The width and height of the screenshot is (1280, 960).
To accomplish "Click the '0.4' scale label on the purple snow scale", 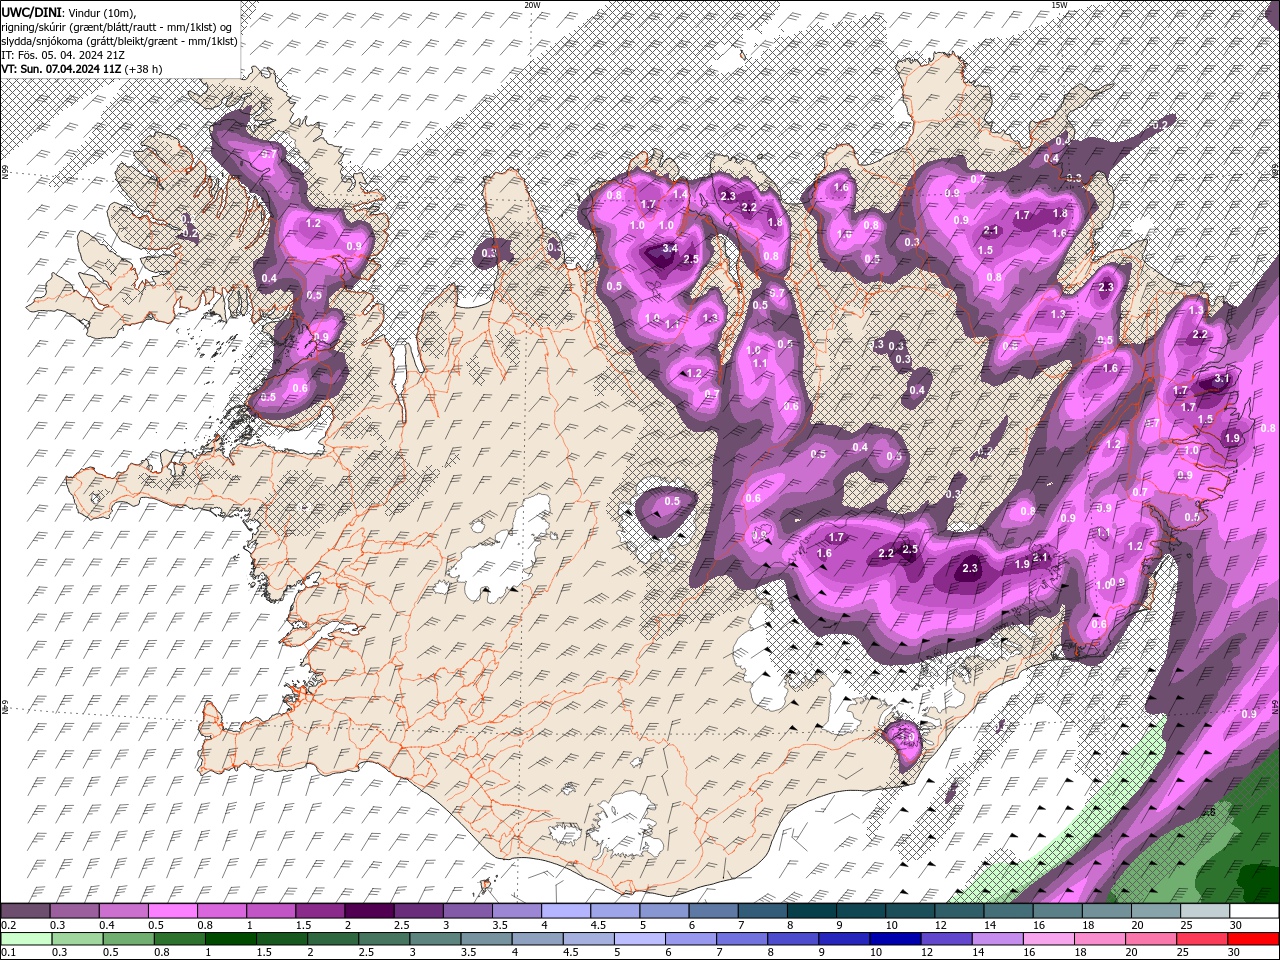I will pyautogui.click(x=106, y=925).
